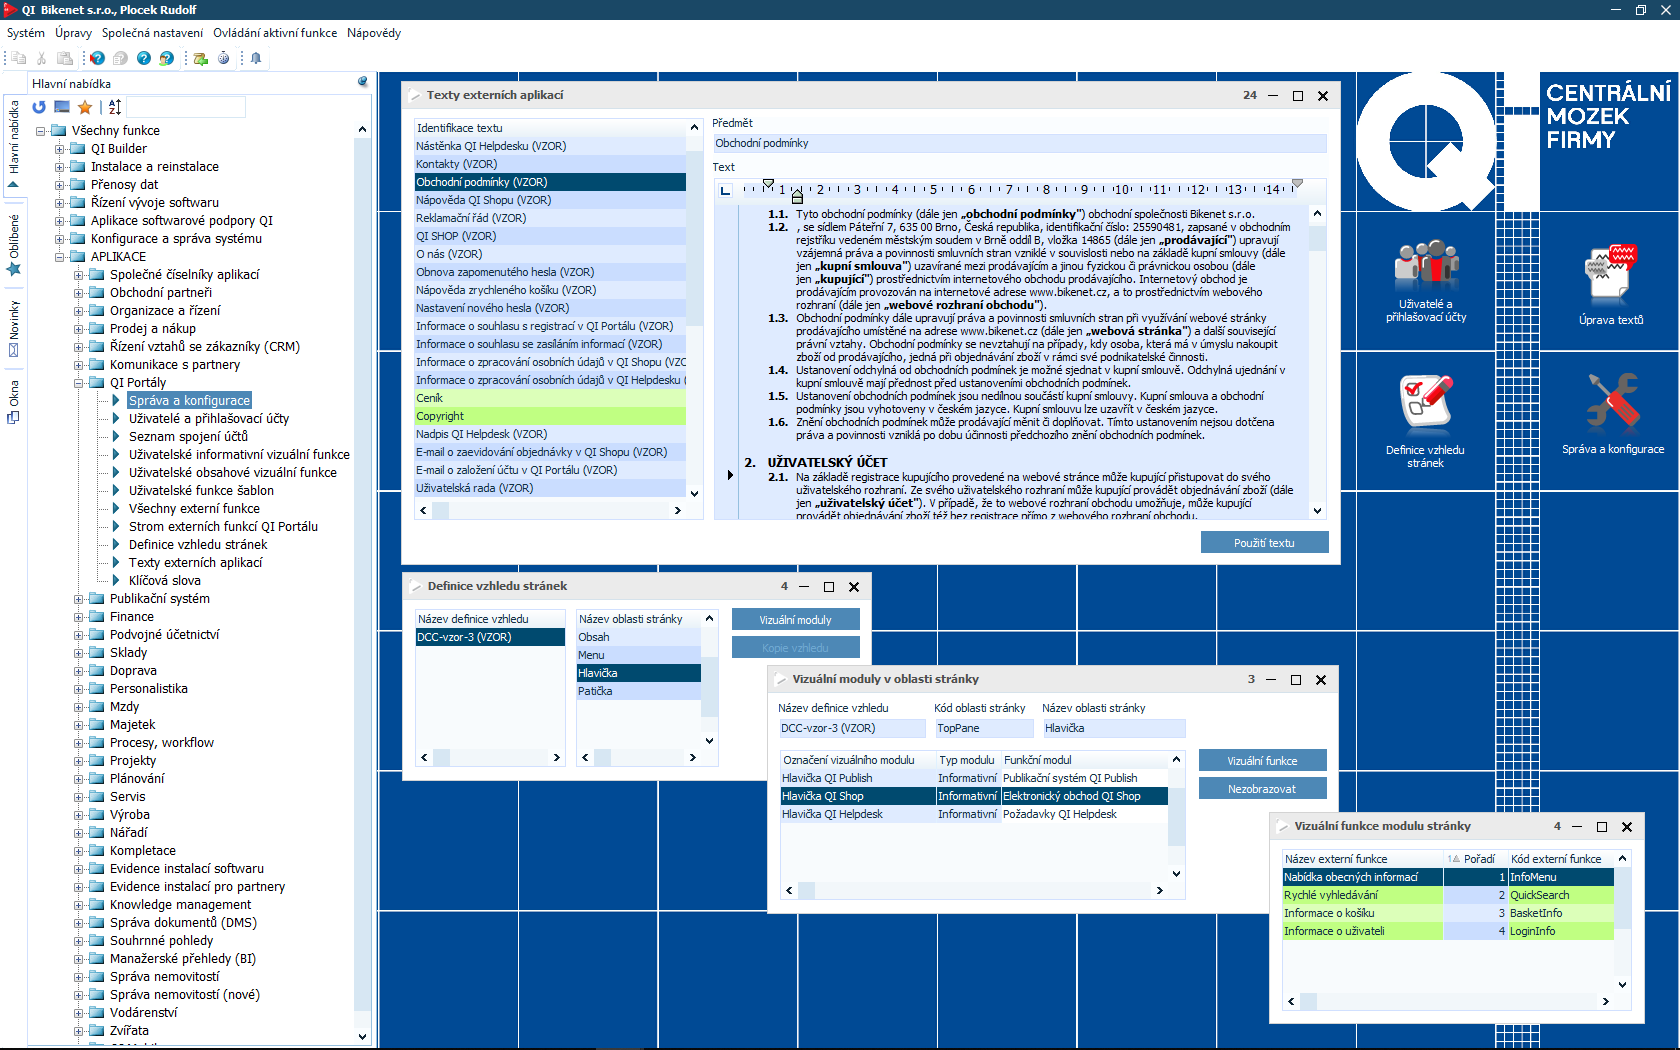This screenshot has width=1680, height=1050.
Task: Collapse the QI Portály tree node
Action: (78, 383)
